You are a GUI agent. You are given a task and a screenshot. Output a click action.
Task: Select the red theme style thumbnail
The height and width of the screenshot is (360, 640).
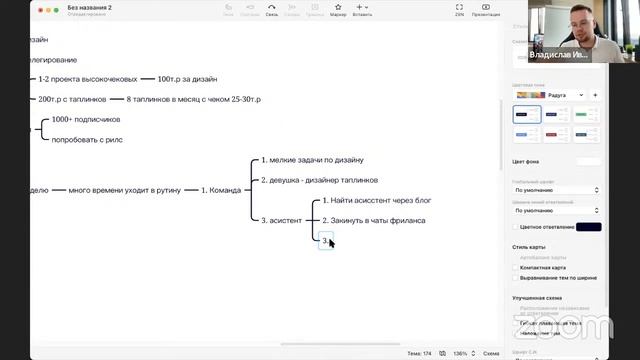557,135
